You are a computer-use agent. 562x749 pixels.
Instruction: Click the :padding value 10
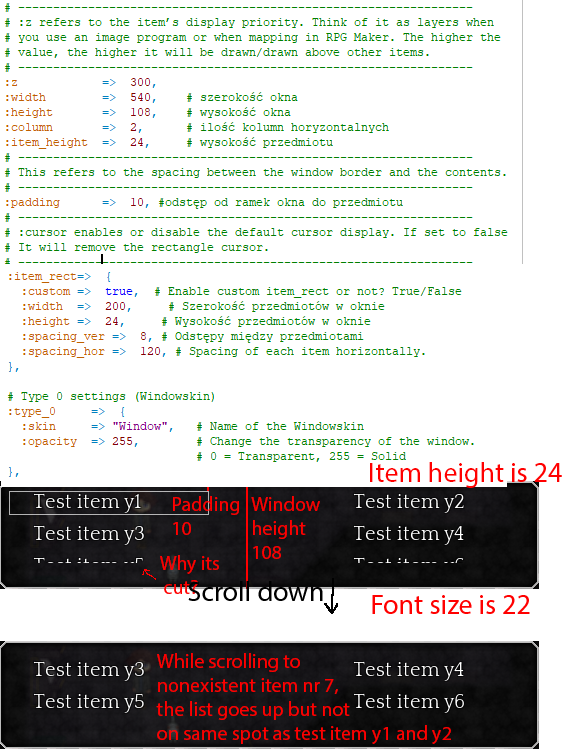point(137,203)
